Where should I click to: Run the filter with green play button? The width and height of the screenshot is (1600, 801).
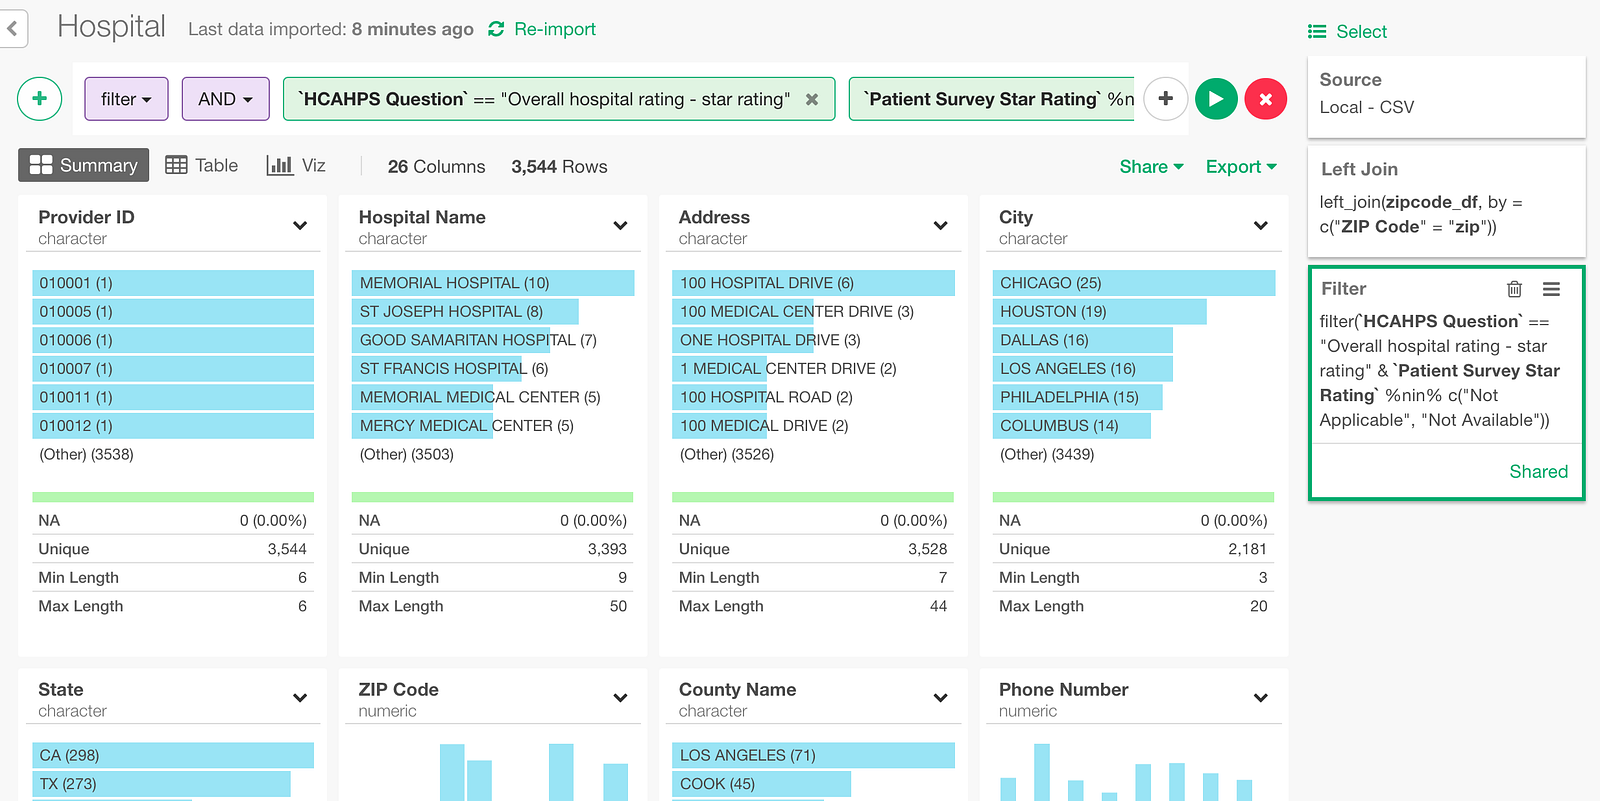1216,99
